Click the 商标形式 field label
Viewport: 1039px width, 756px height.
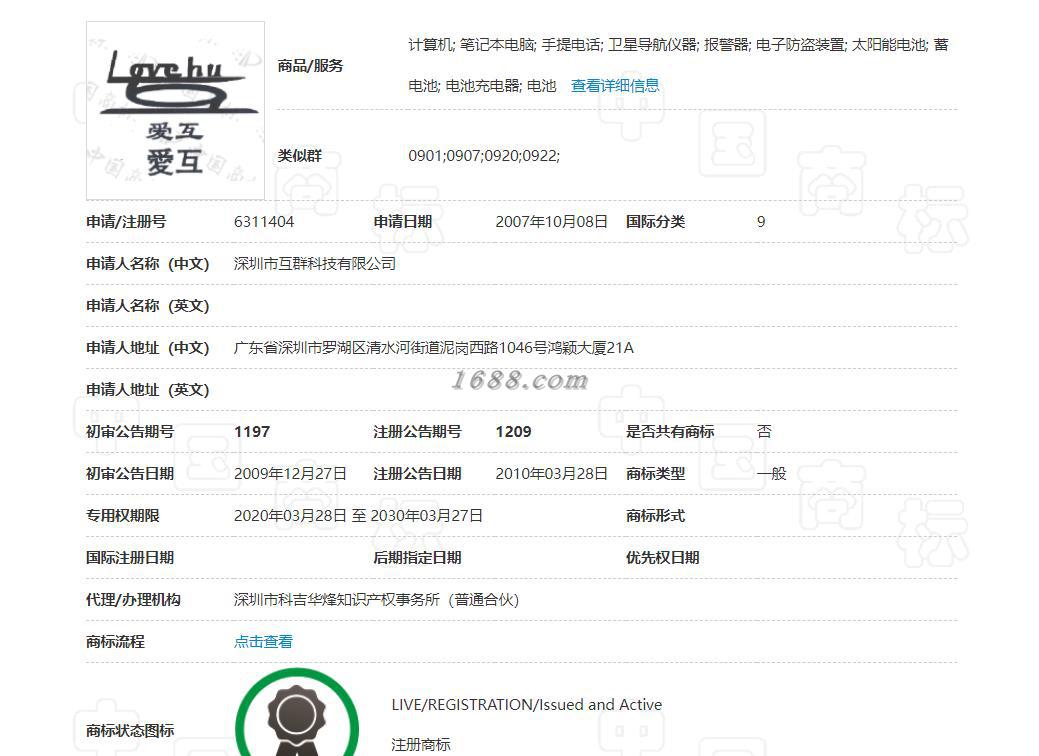655,515
